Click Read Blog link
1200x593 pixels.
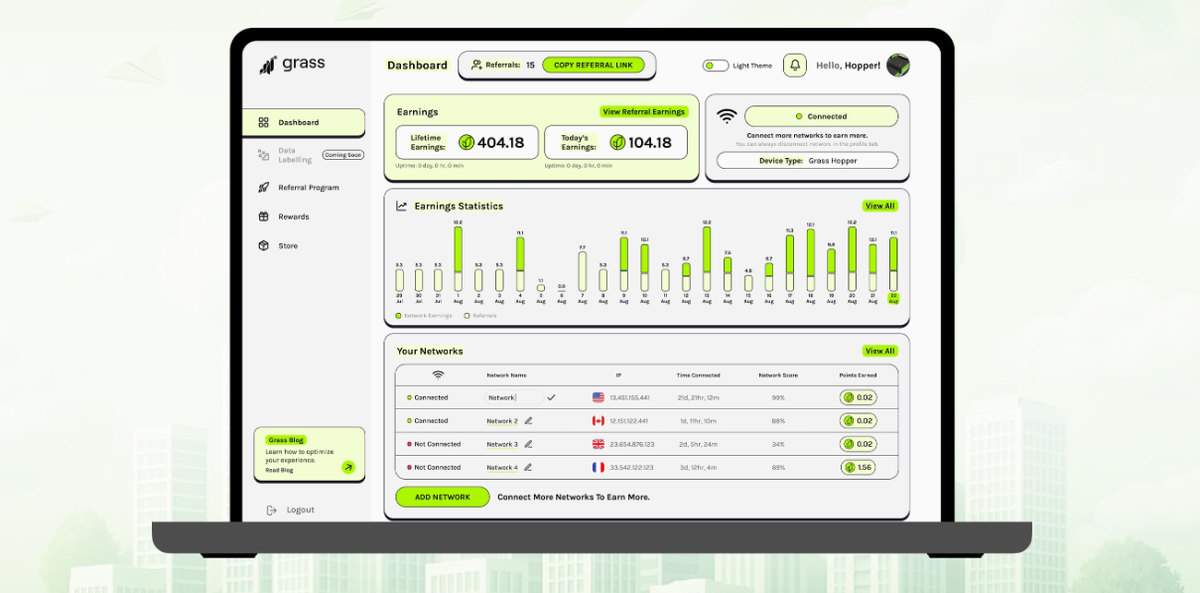tap(279, 470)
